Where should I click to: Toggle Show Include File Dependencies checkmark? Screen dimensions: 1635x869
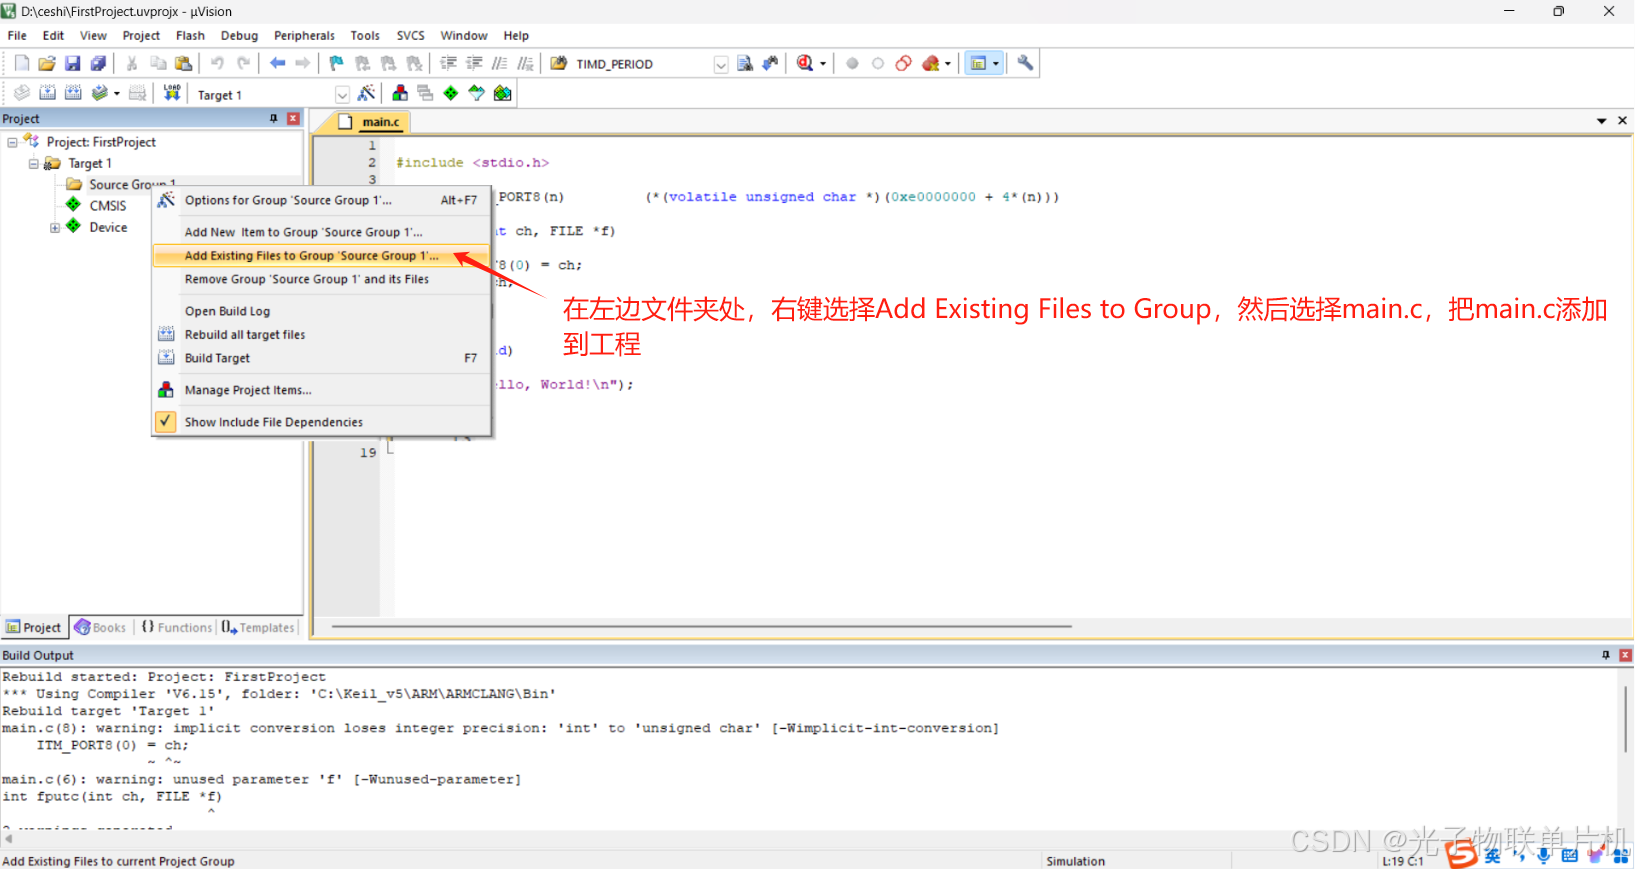click(x=166, y=422)
